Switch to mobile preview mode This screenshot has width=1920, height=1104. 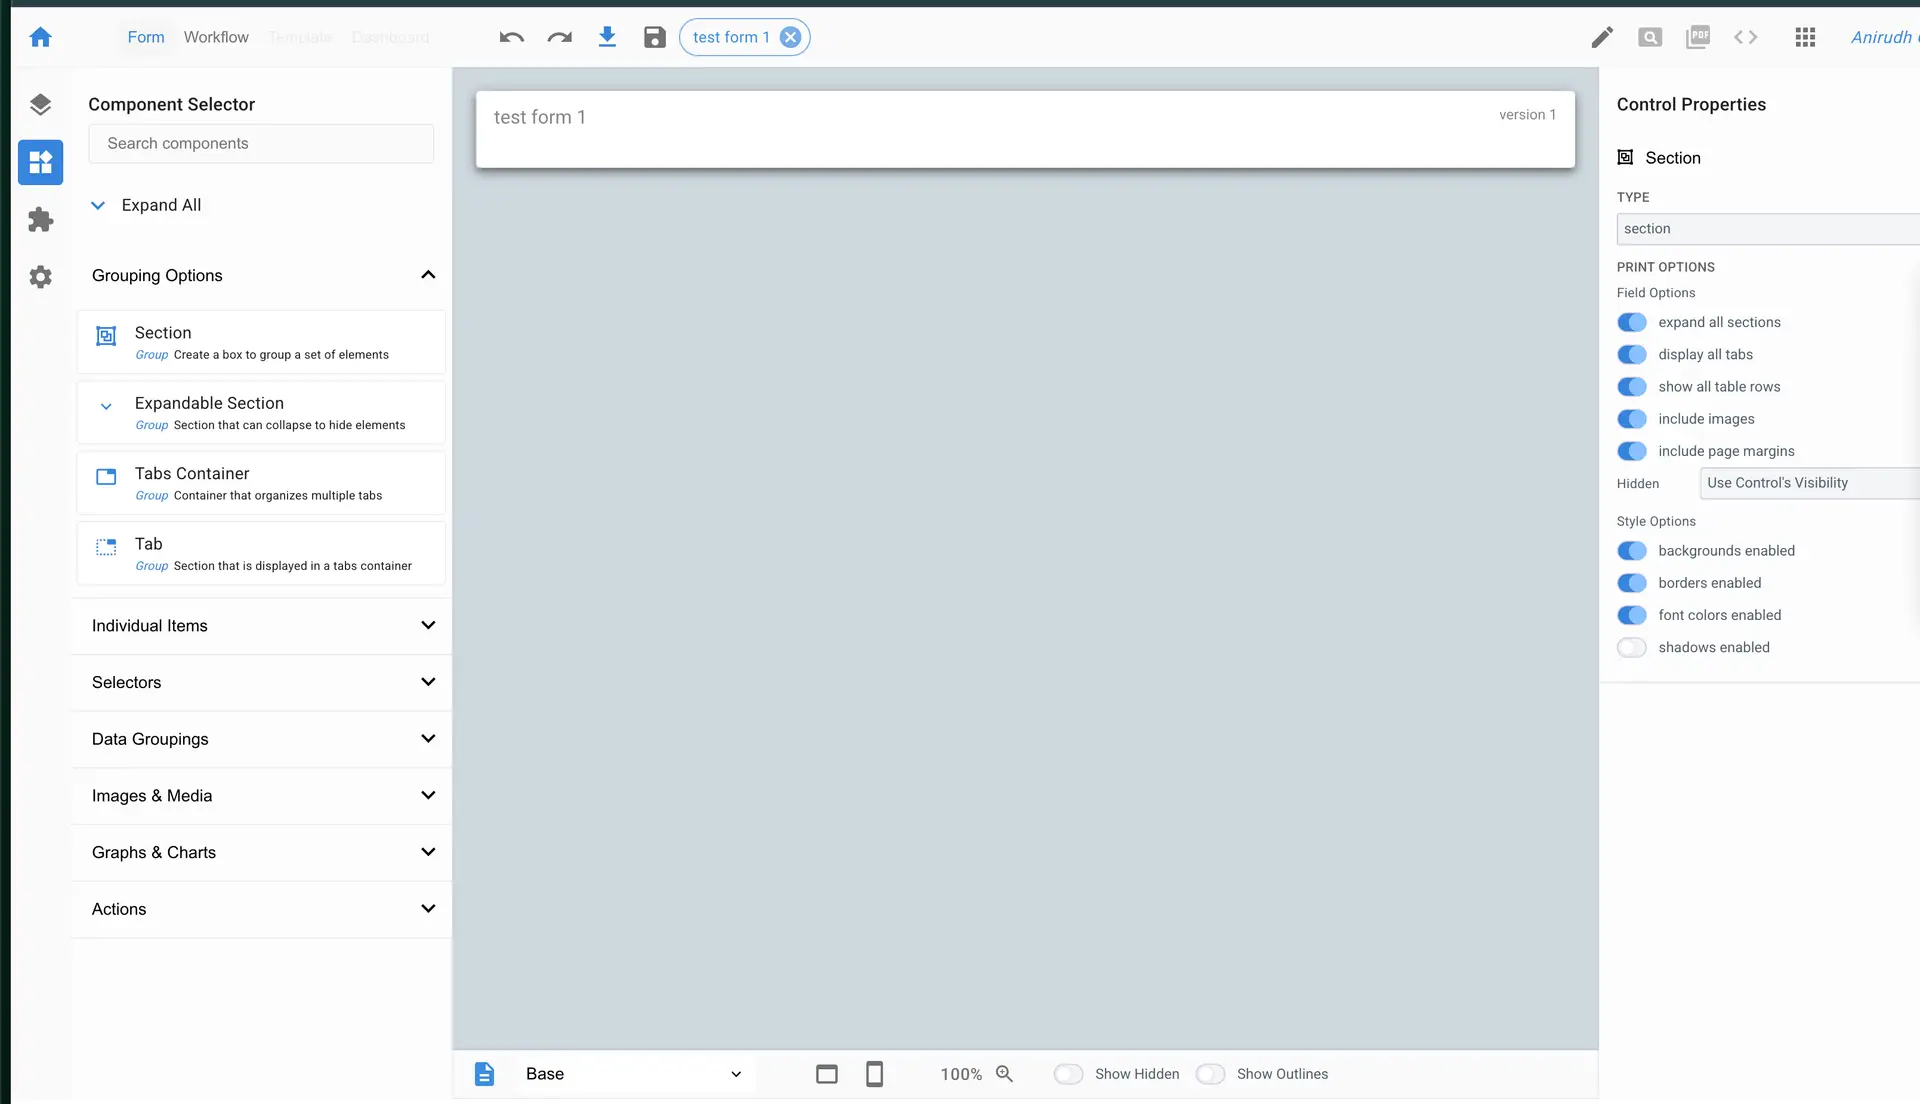coord(875,1073)
